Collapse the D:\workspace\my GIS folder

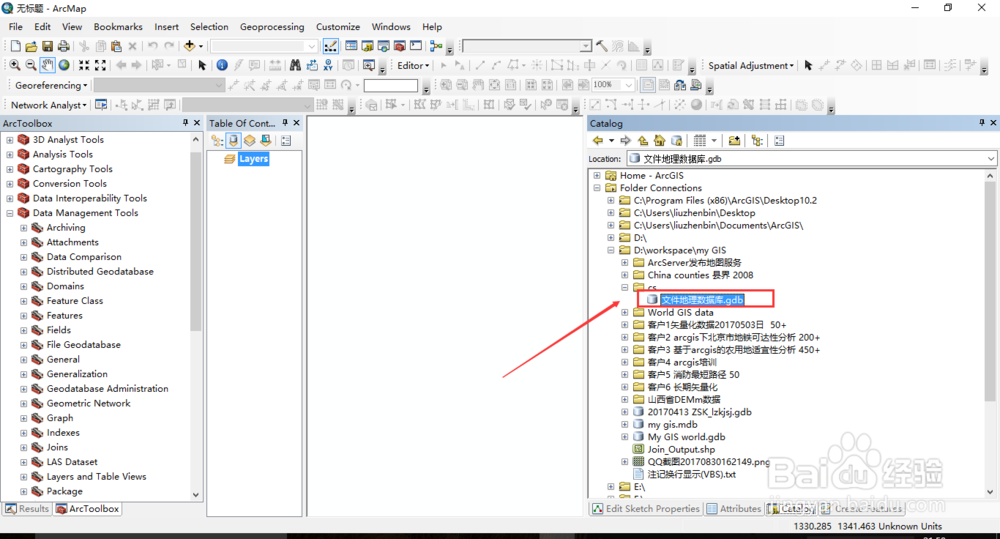[x=610, y=250]
